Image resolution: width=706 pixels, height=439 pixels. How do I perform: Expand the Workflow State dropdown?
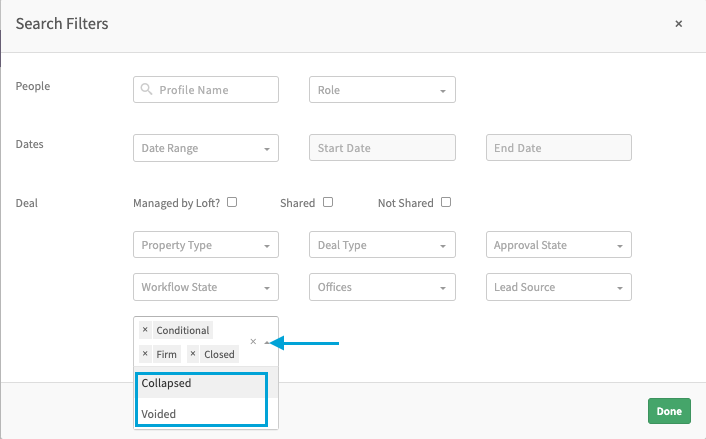coord(205,287)
